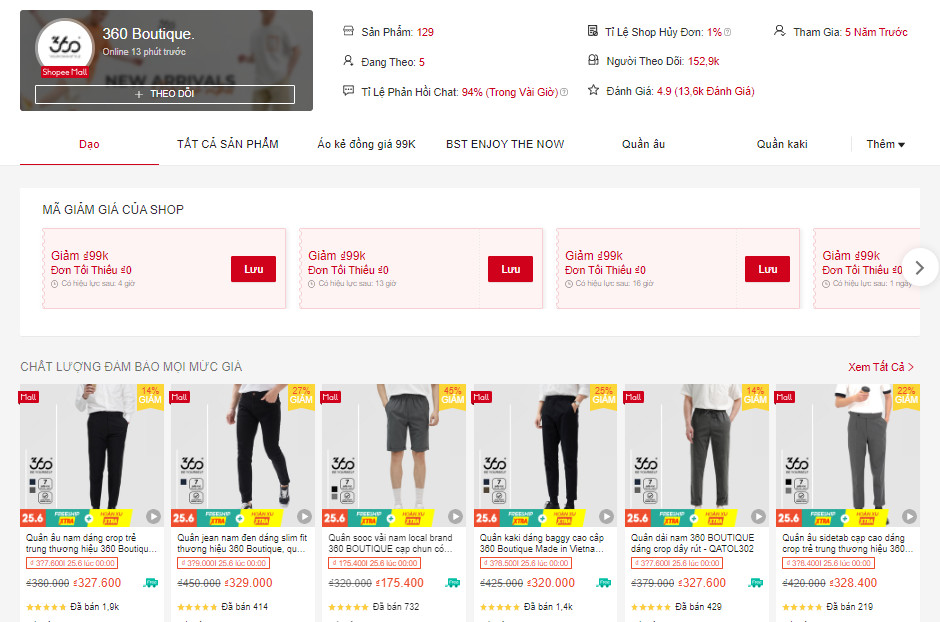Save the voucher valid after 16 giờ

767,269
